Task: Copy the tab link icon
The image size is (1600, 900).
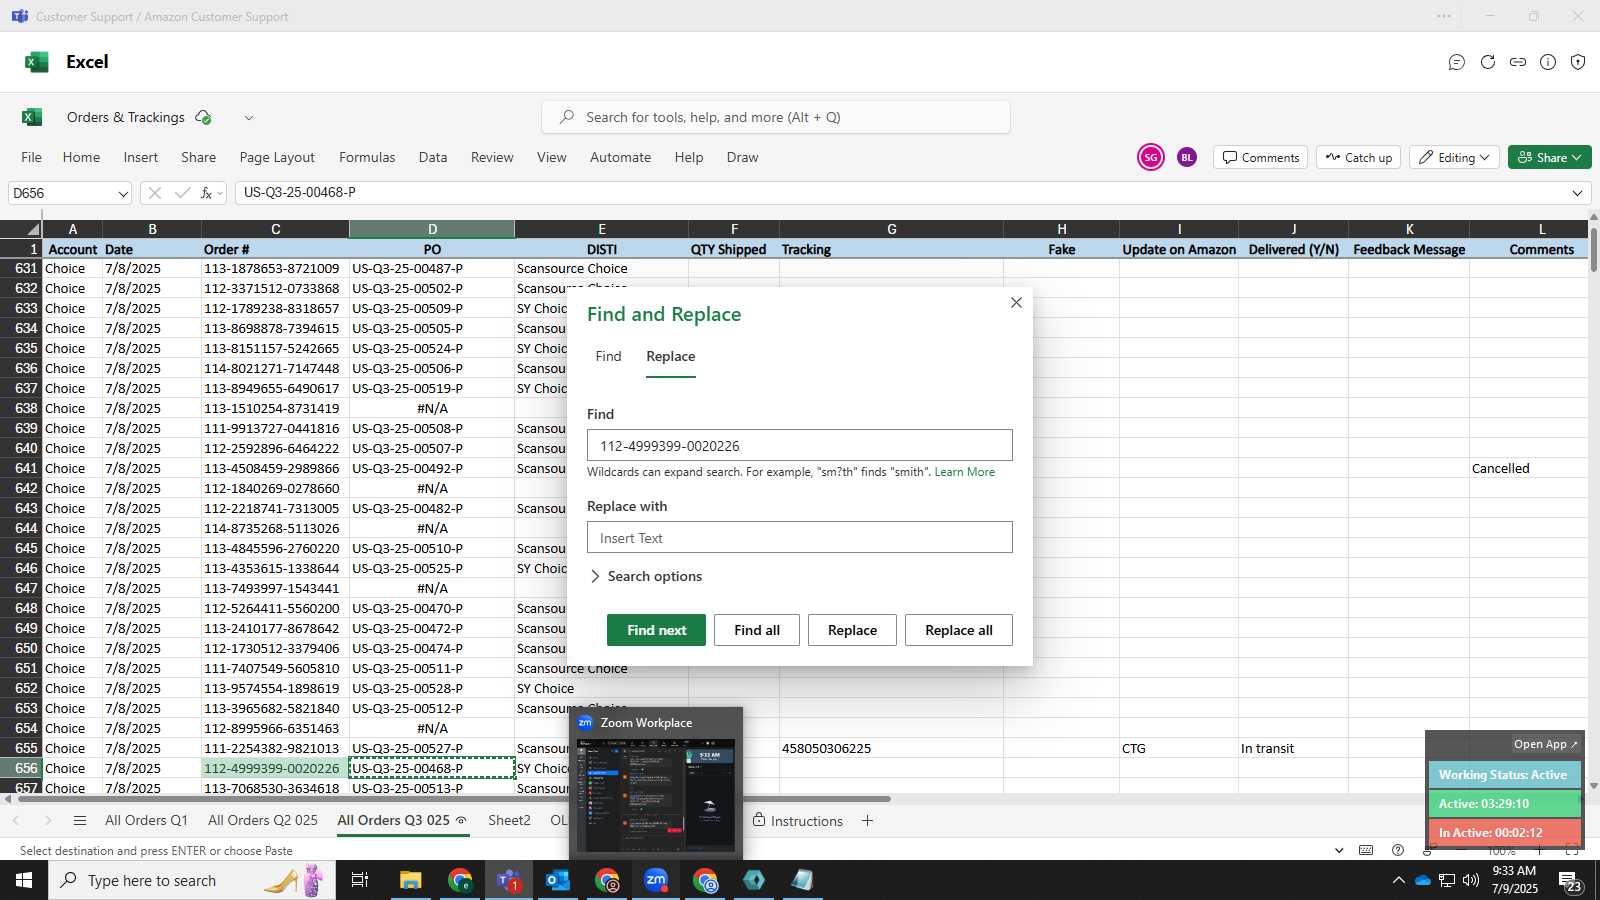Action: pyautogui.click(x=1518, y=62)
